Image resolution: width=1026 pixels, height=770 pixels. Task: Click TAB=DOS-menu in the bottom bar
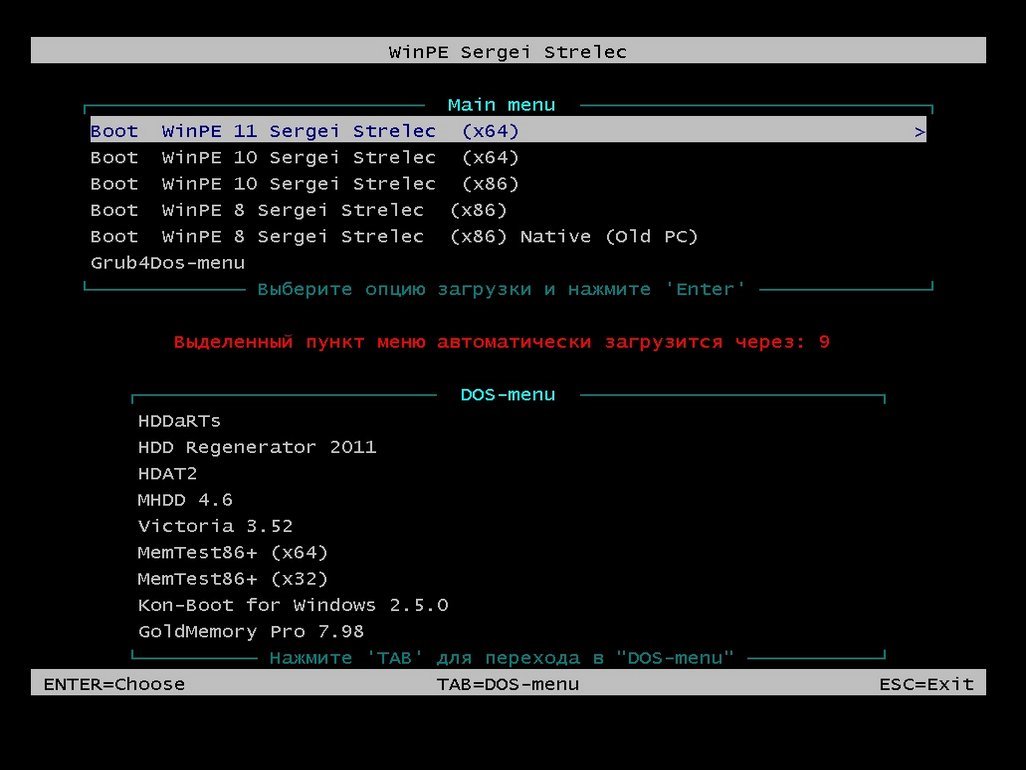(x=508, y=684)
